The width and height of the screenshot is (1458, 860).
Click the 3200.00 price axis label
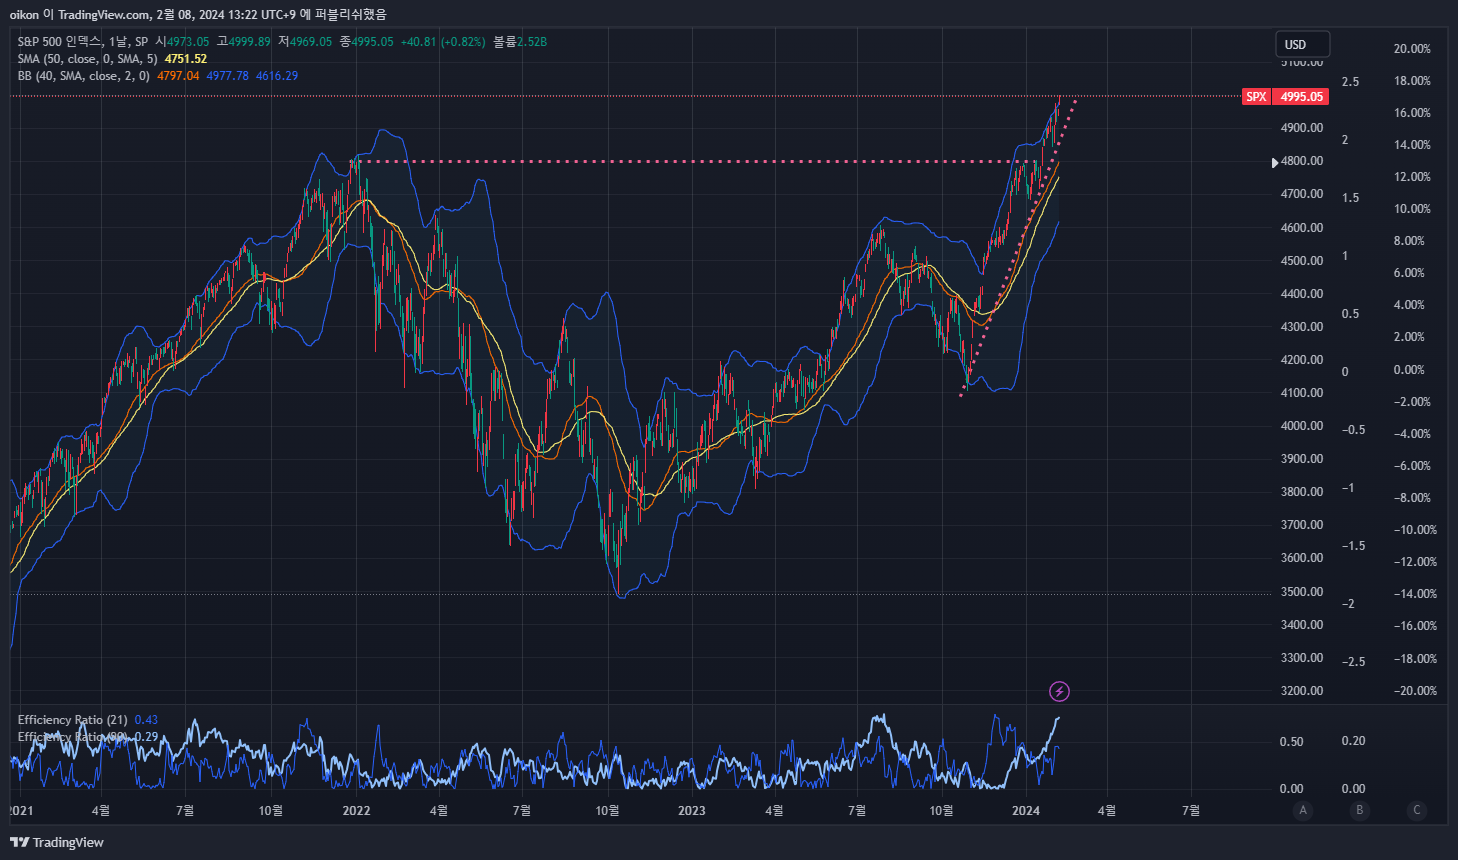[x=1302, y=691]
